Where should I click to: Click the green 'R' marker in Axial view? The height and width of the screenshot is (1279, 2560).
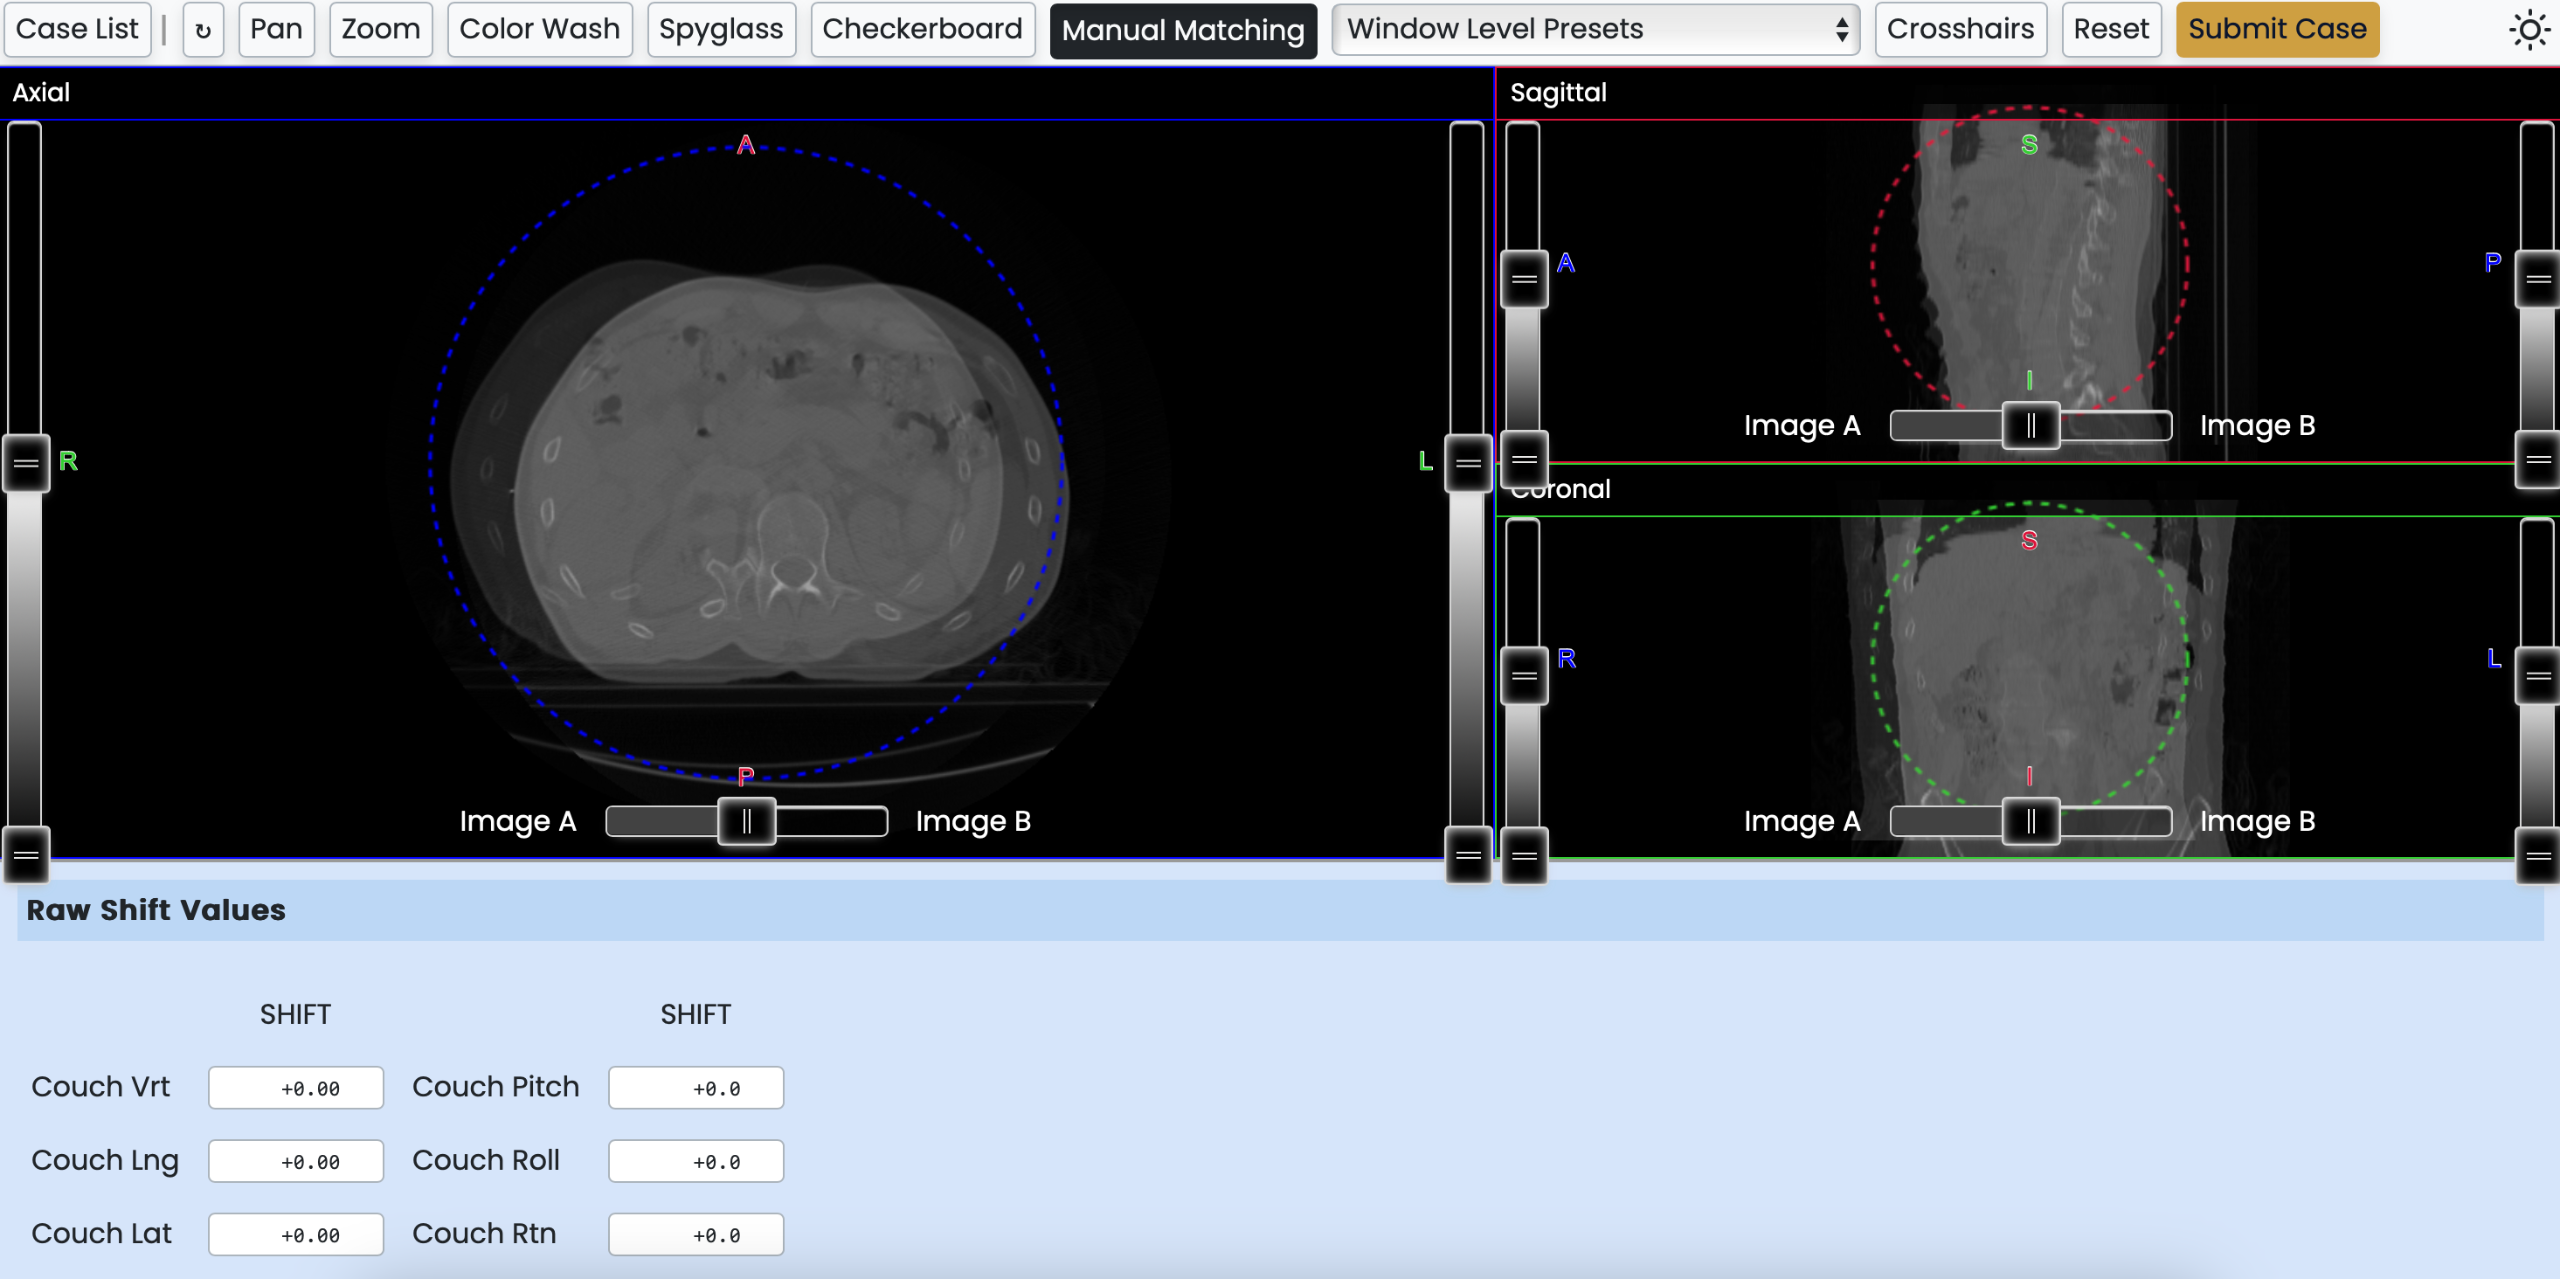68,461
